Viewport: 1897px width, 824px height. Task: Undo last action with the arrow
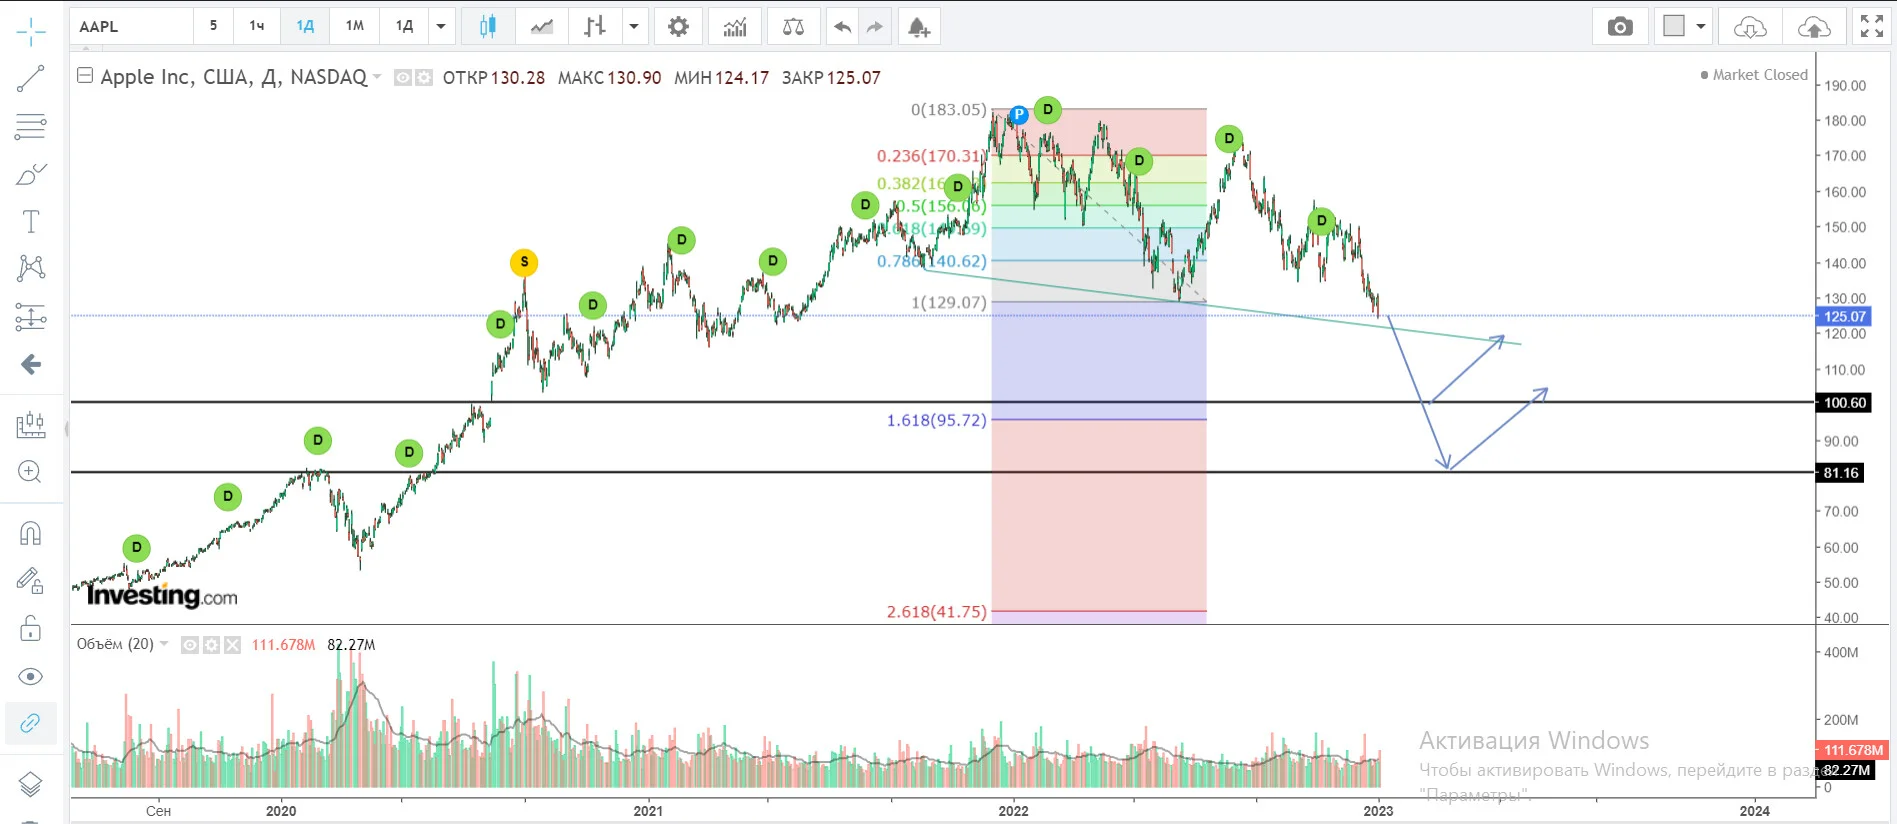842,26
